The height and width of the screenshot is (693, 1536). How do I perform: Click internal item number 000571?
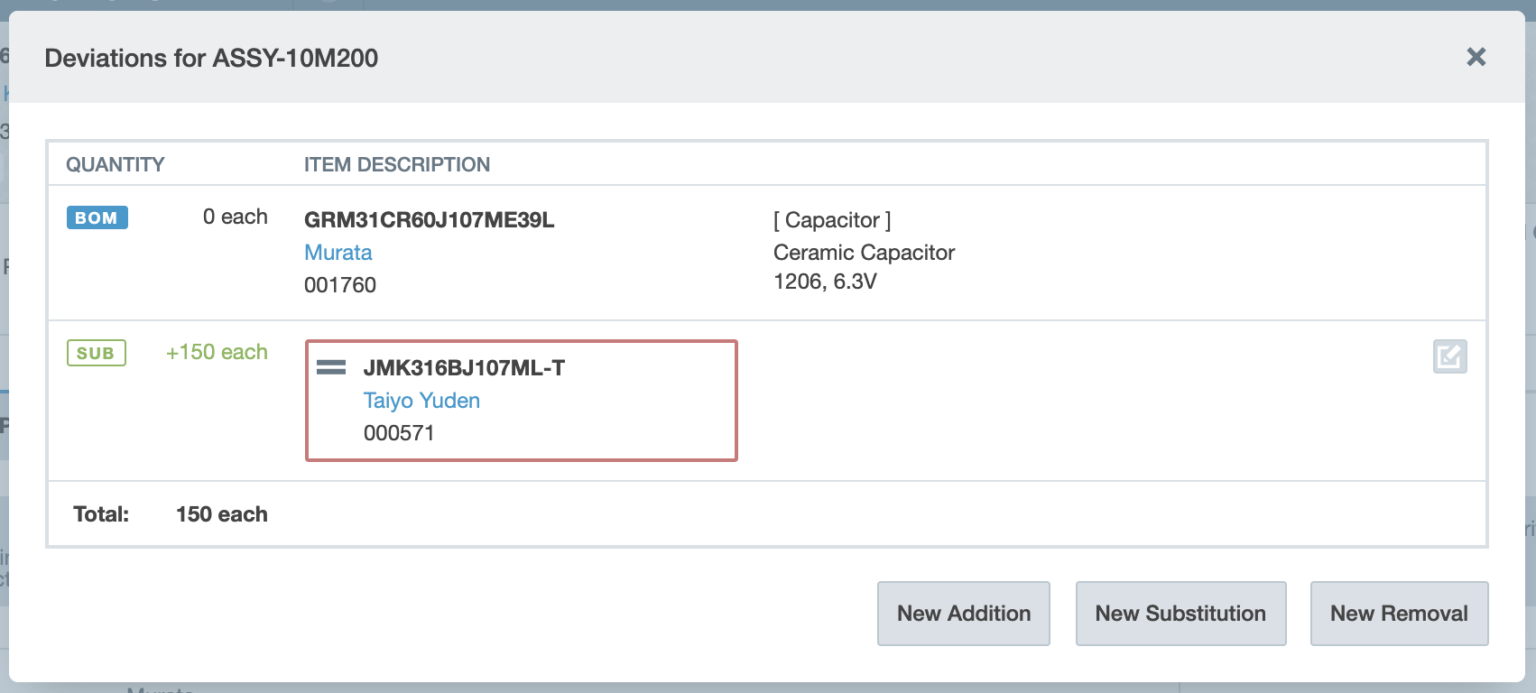(399, 433)
